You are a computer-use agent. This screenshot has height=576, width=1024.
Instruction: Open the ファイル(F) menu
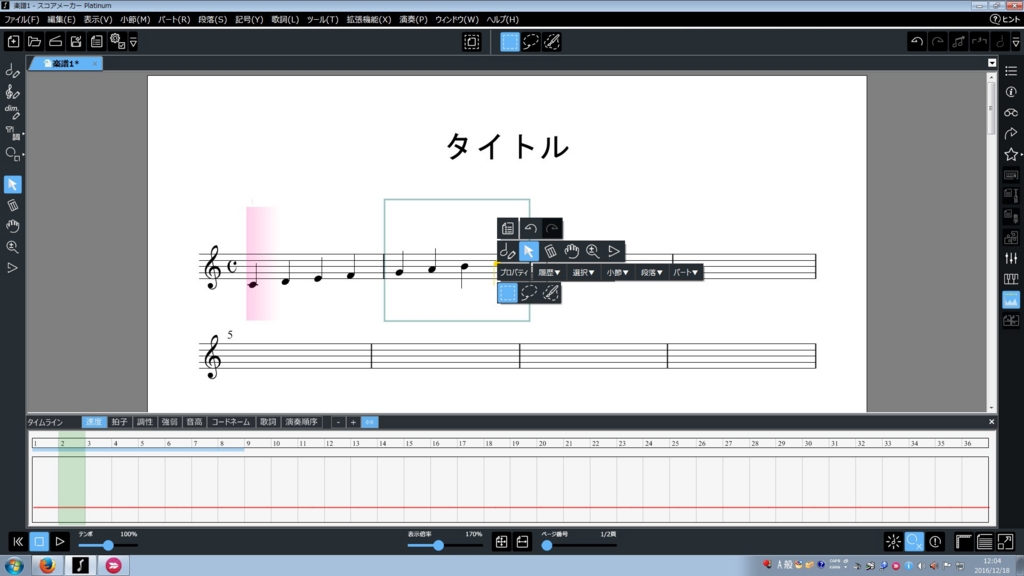click(22, 20)
